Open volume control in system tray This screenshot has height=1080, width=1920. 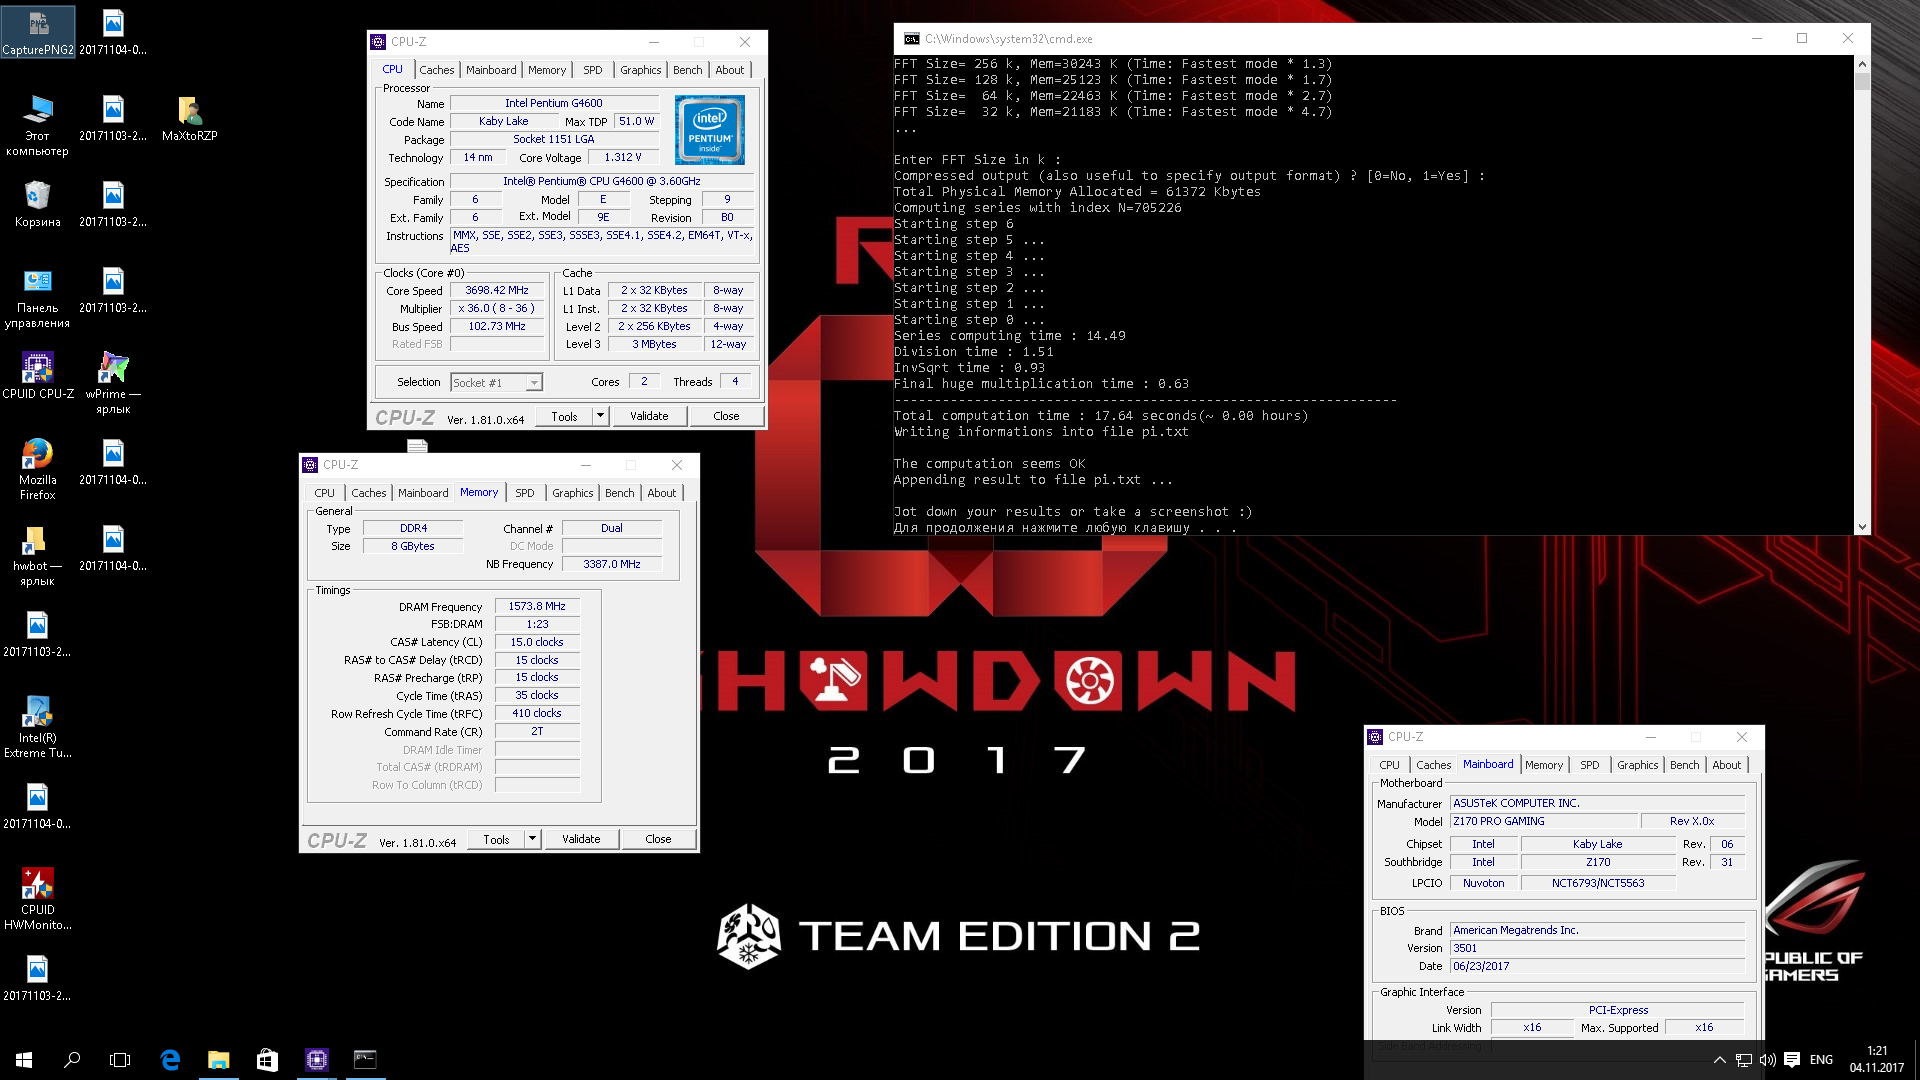tap(1767, 1060)
